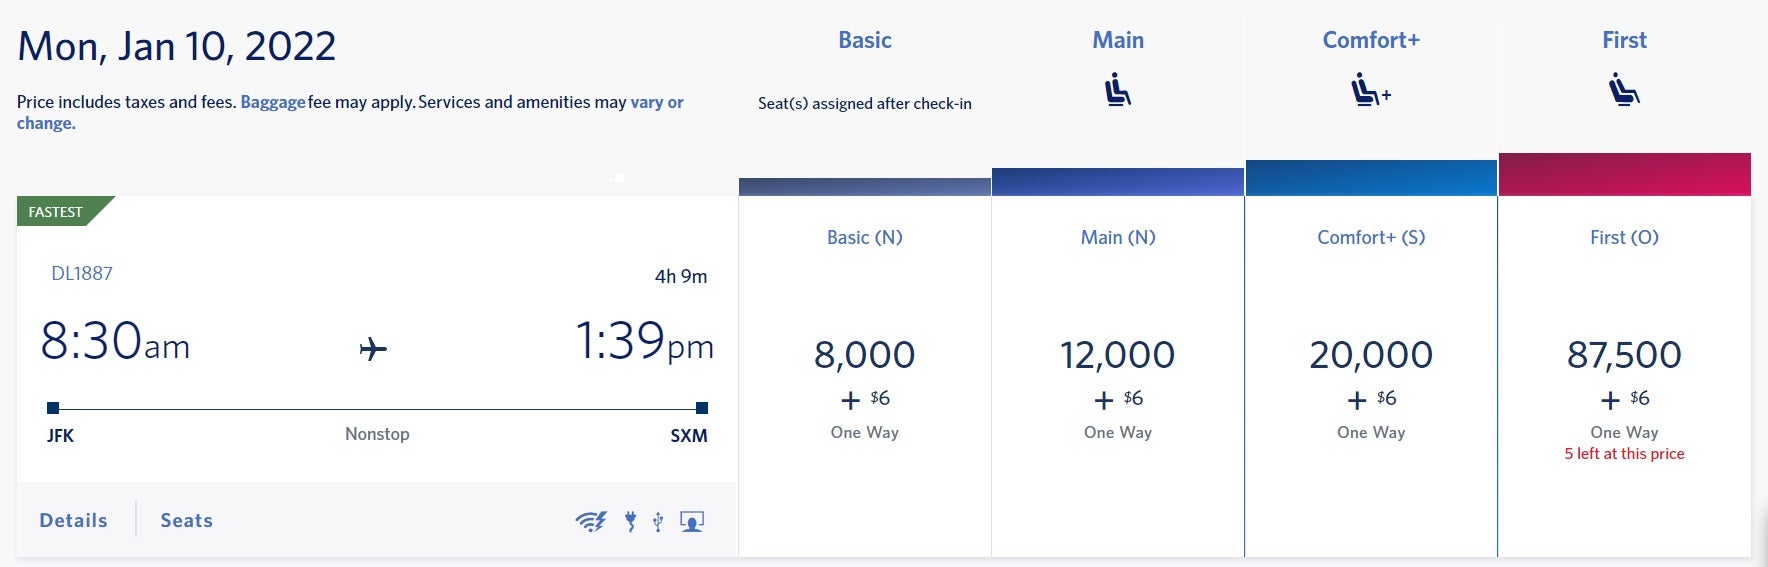
Task: Open flight Details
Action: (73, 520)
